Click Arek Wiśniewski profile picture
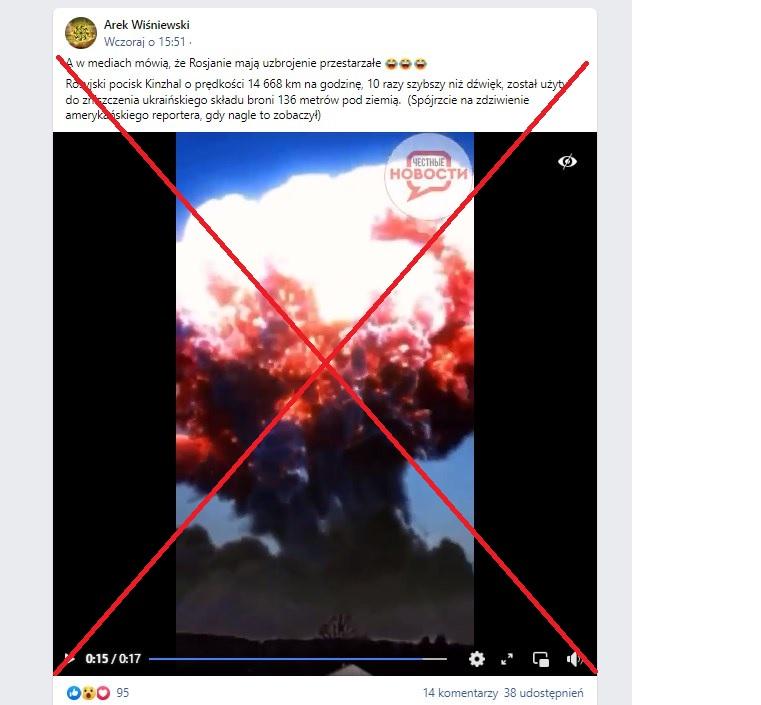Screen dimensions: 761x705 click(x=81, y=33)
